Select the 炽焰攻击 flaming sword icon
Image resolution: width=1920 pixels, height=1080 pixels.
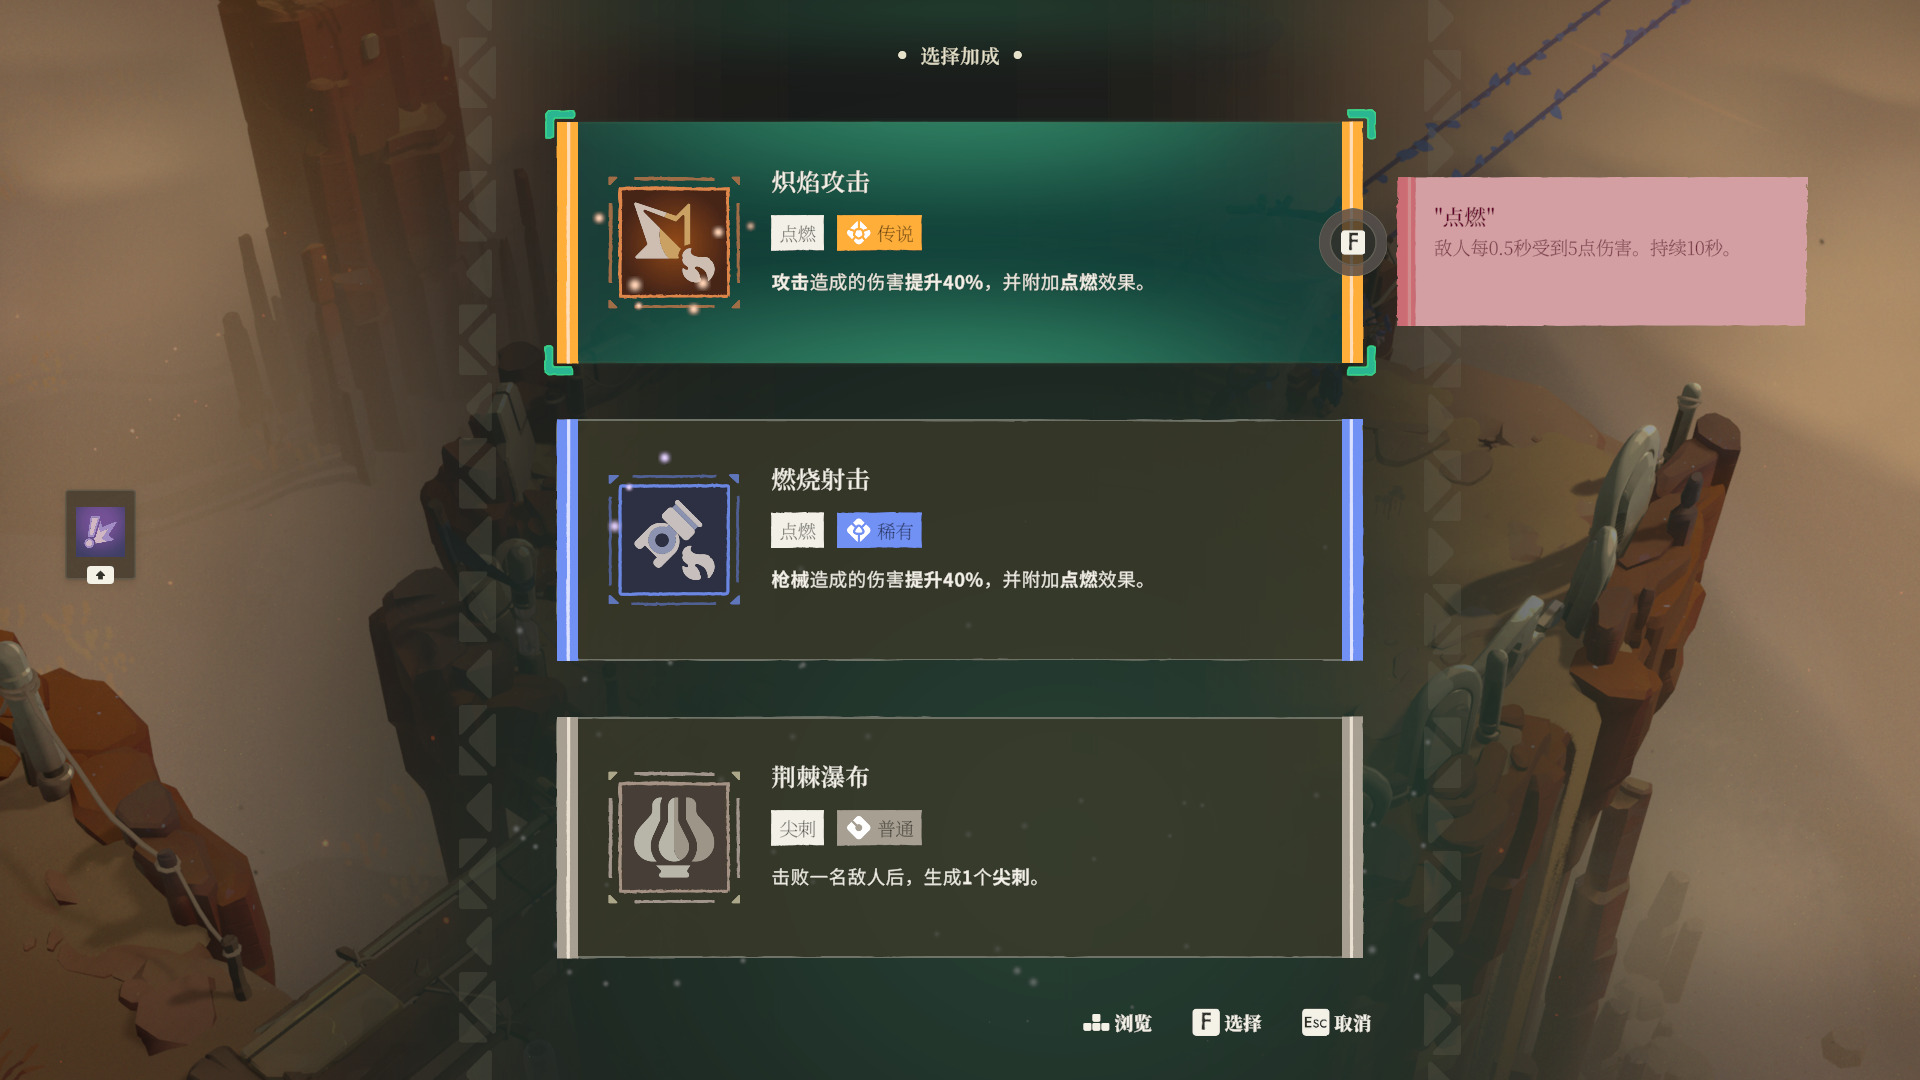point(674,242)
